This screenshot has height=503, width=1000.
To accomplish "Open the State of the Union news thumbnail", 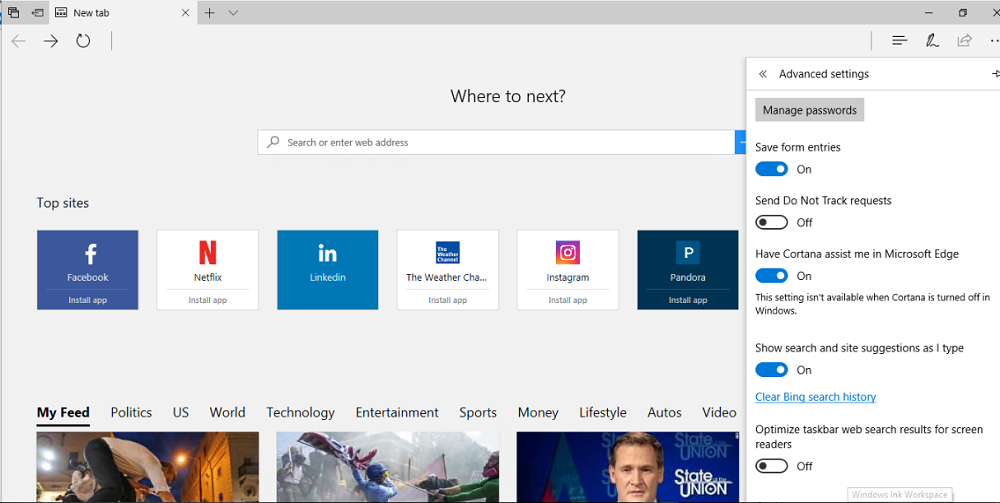I will coord(628,467).
